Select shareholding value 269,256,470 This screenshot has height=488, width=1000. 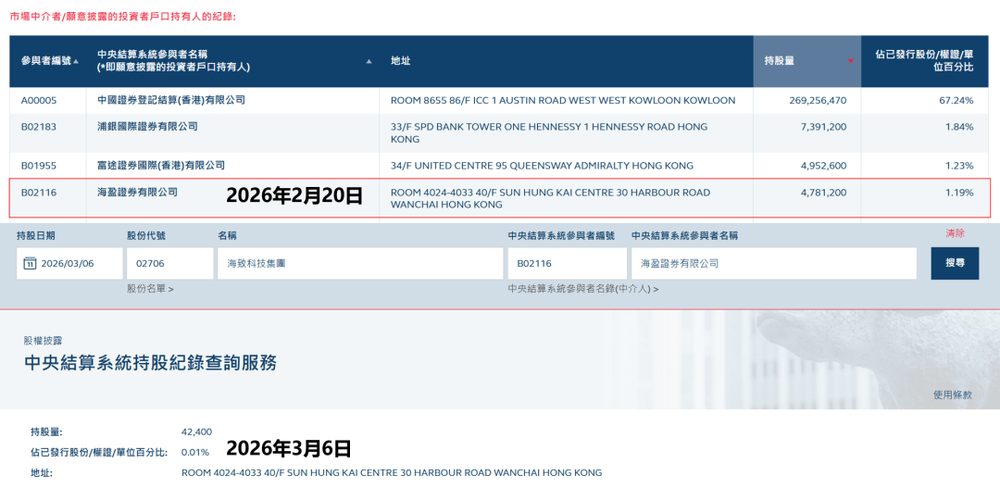point(818,100)
